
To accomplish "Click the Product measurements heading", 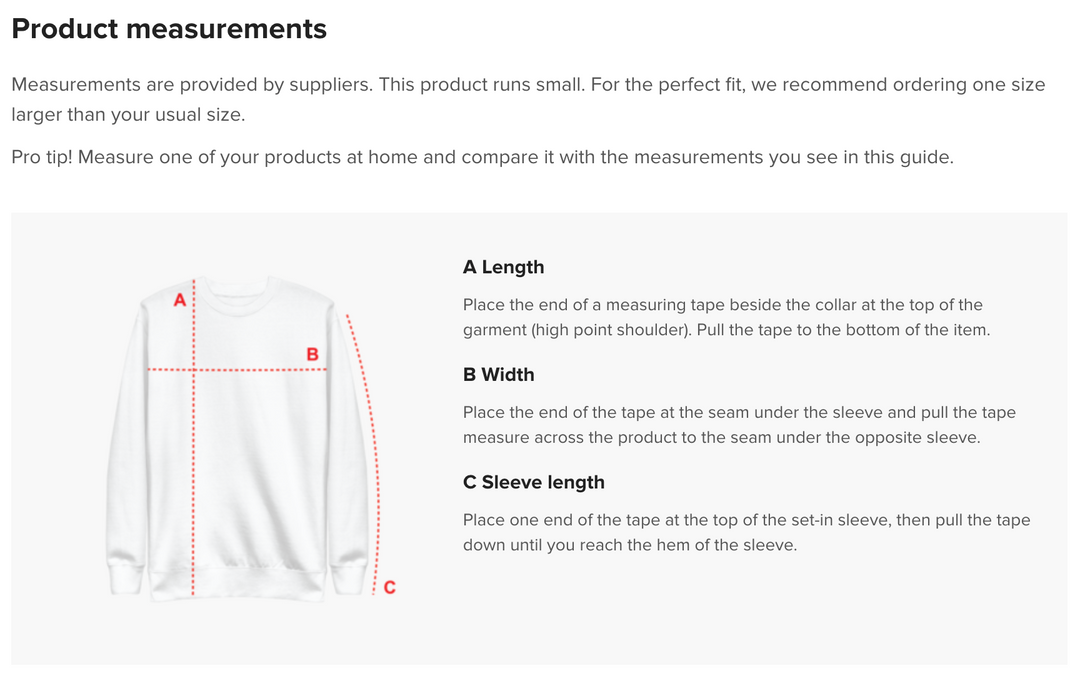I will point(169,29).
